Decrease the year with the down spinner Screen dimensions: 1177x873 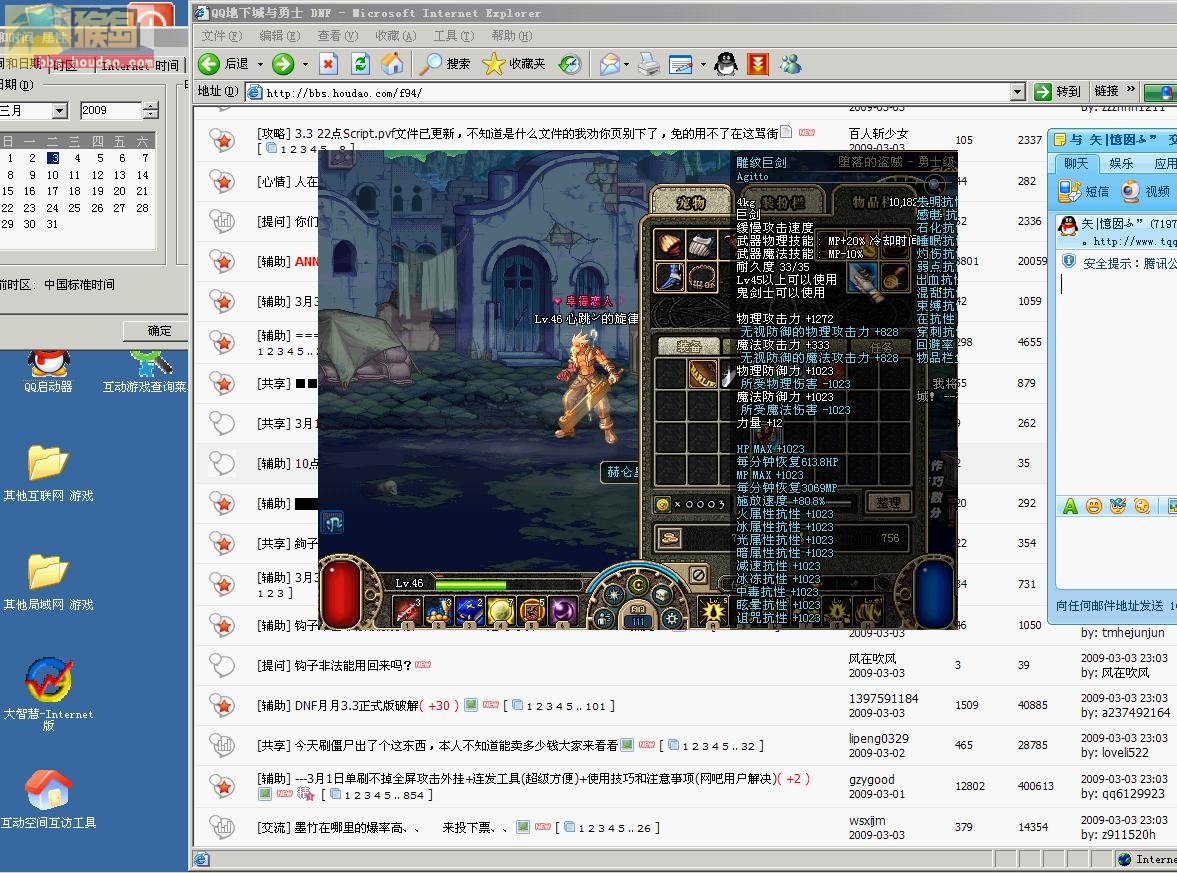click(x=151, y=115)
